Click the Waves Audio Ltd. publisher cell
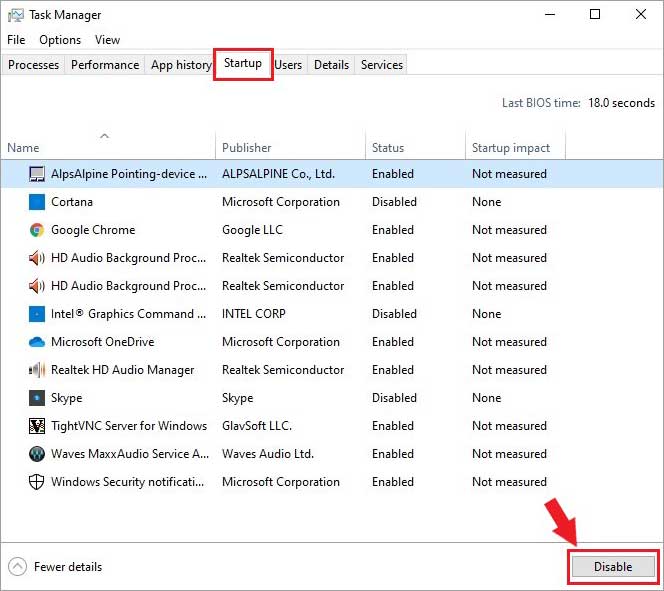 [x=268, y=454]
